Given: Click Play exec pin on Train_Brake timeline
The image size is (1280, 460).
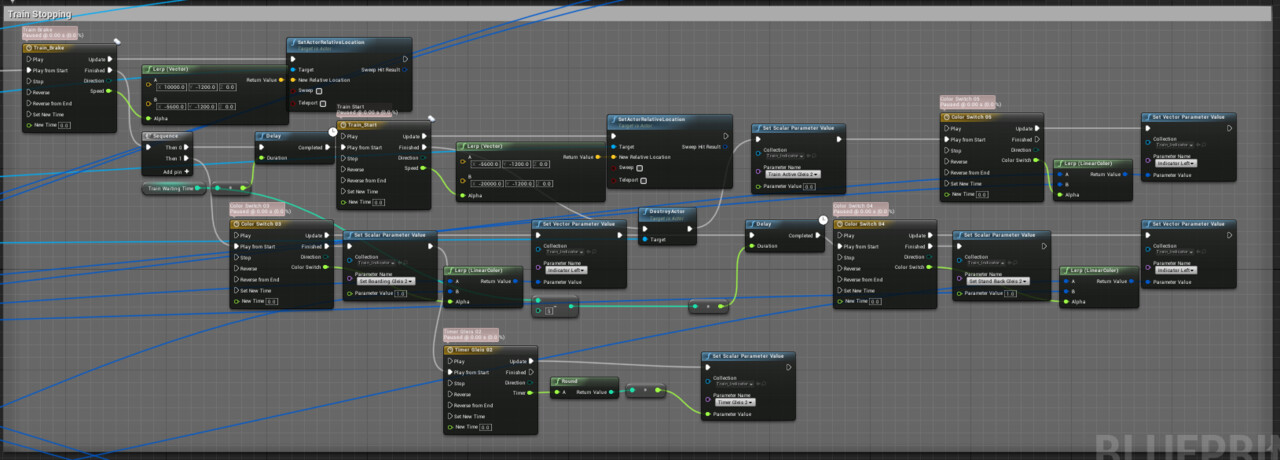Looking at the screenshot, I should coord(29,59).
